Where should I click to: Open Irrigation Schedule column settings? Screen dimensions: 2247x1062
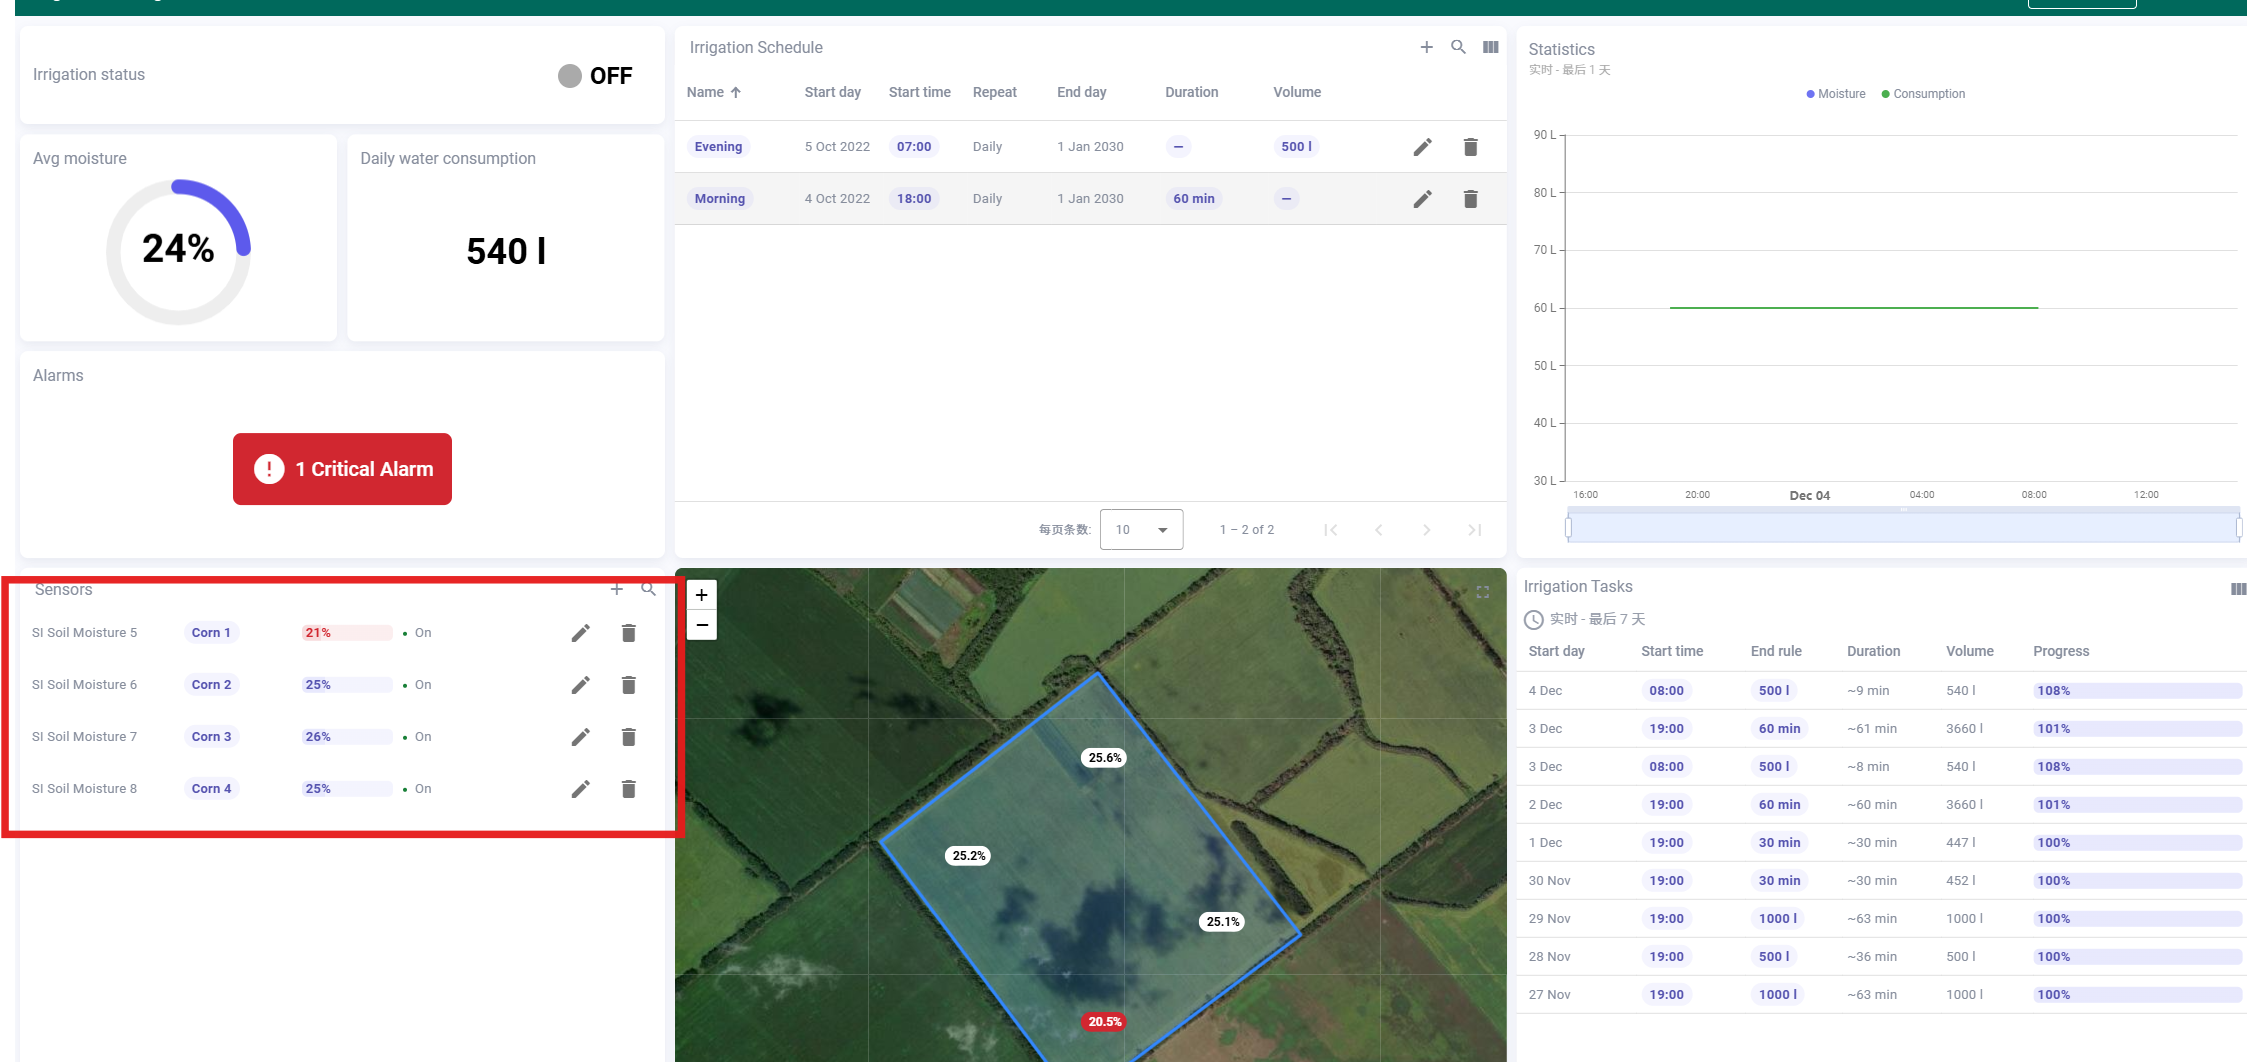(1490, 47)
